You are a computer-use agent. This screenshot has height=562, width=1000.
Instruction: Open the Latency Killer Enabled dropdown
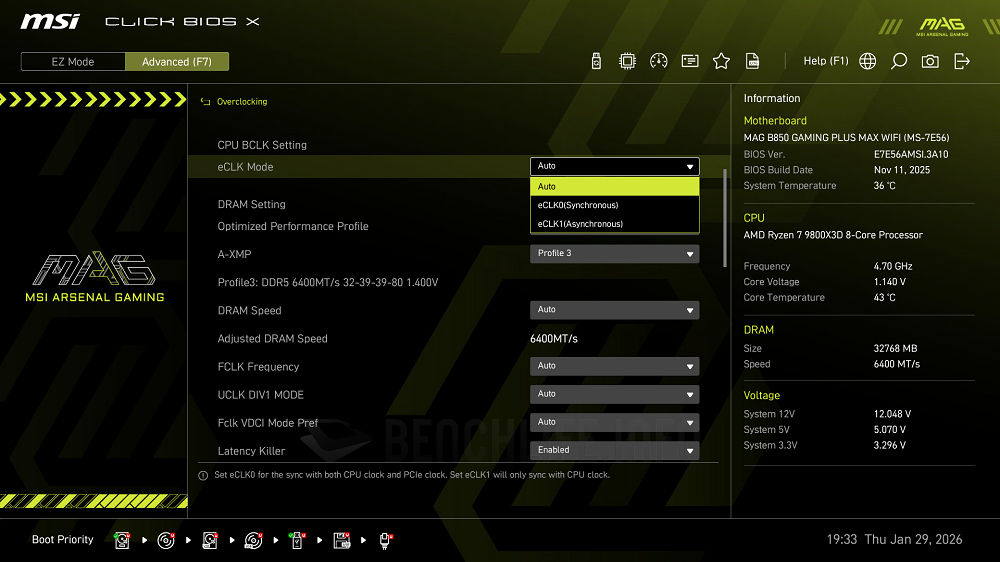pyautogui.click(x=615, y=450)
